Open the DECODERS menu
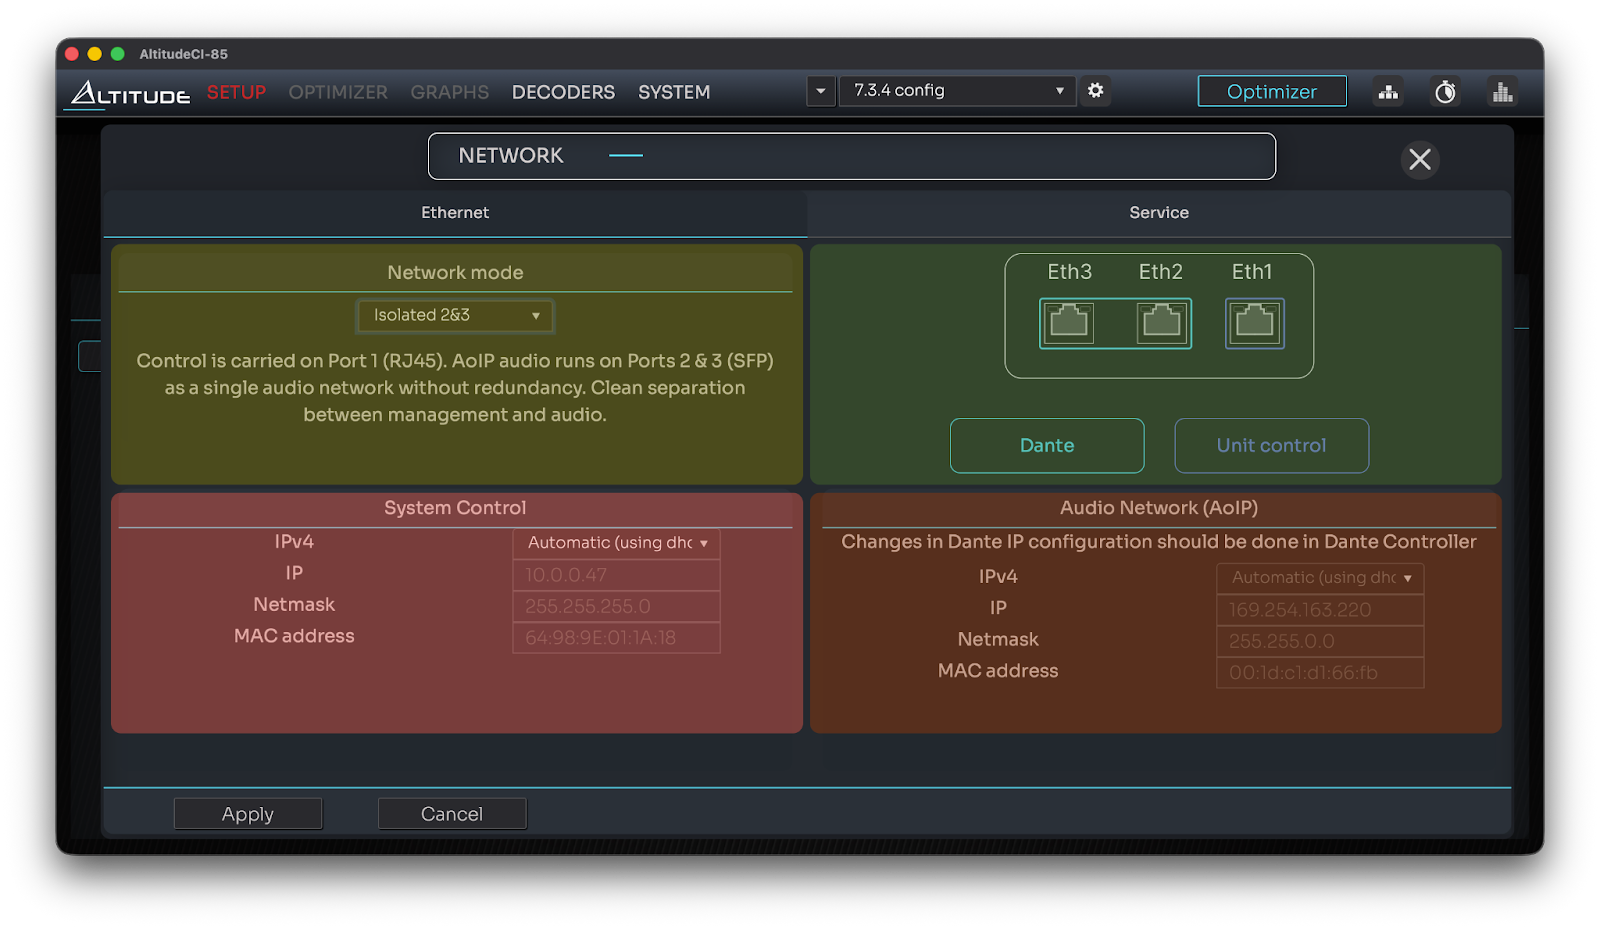This screenshot has width=1600, height=929. tap(563, 92)
